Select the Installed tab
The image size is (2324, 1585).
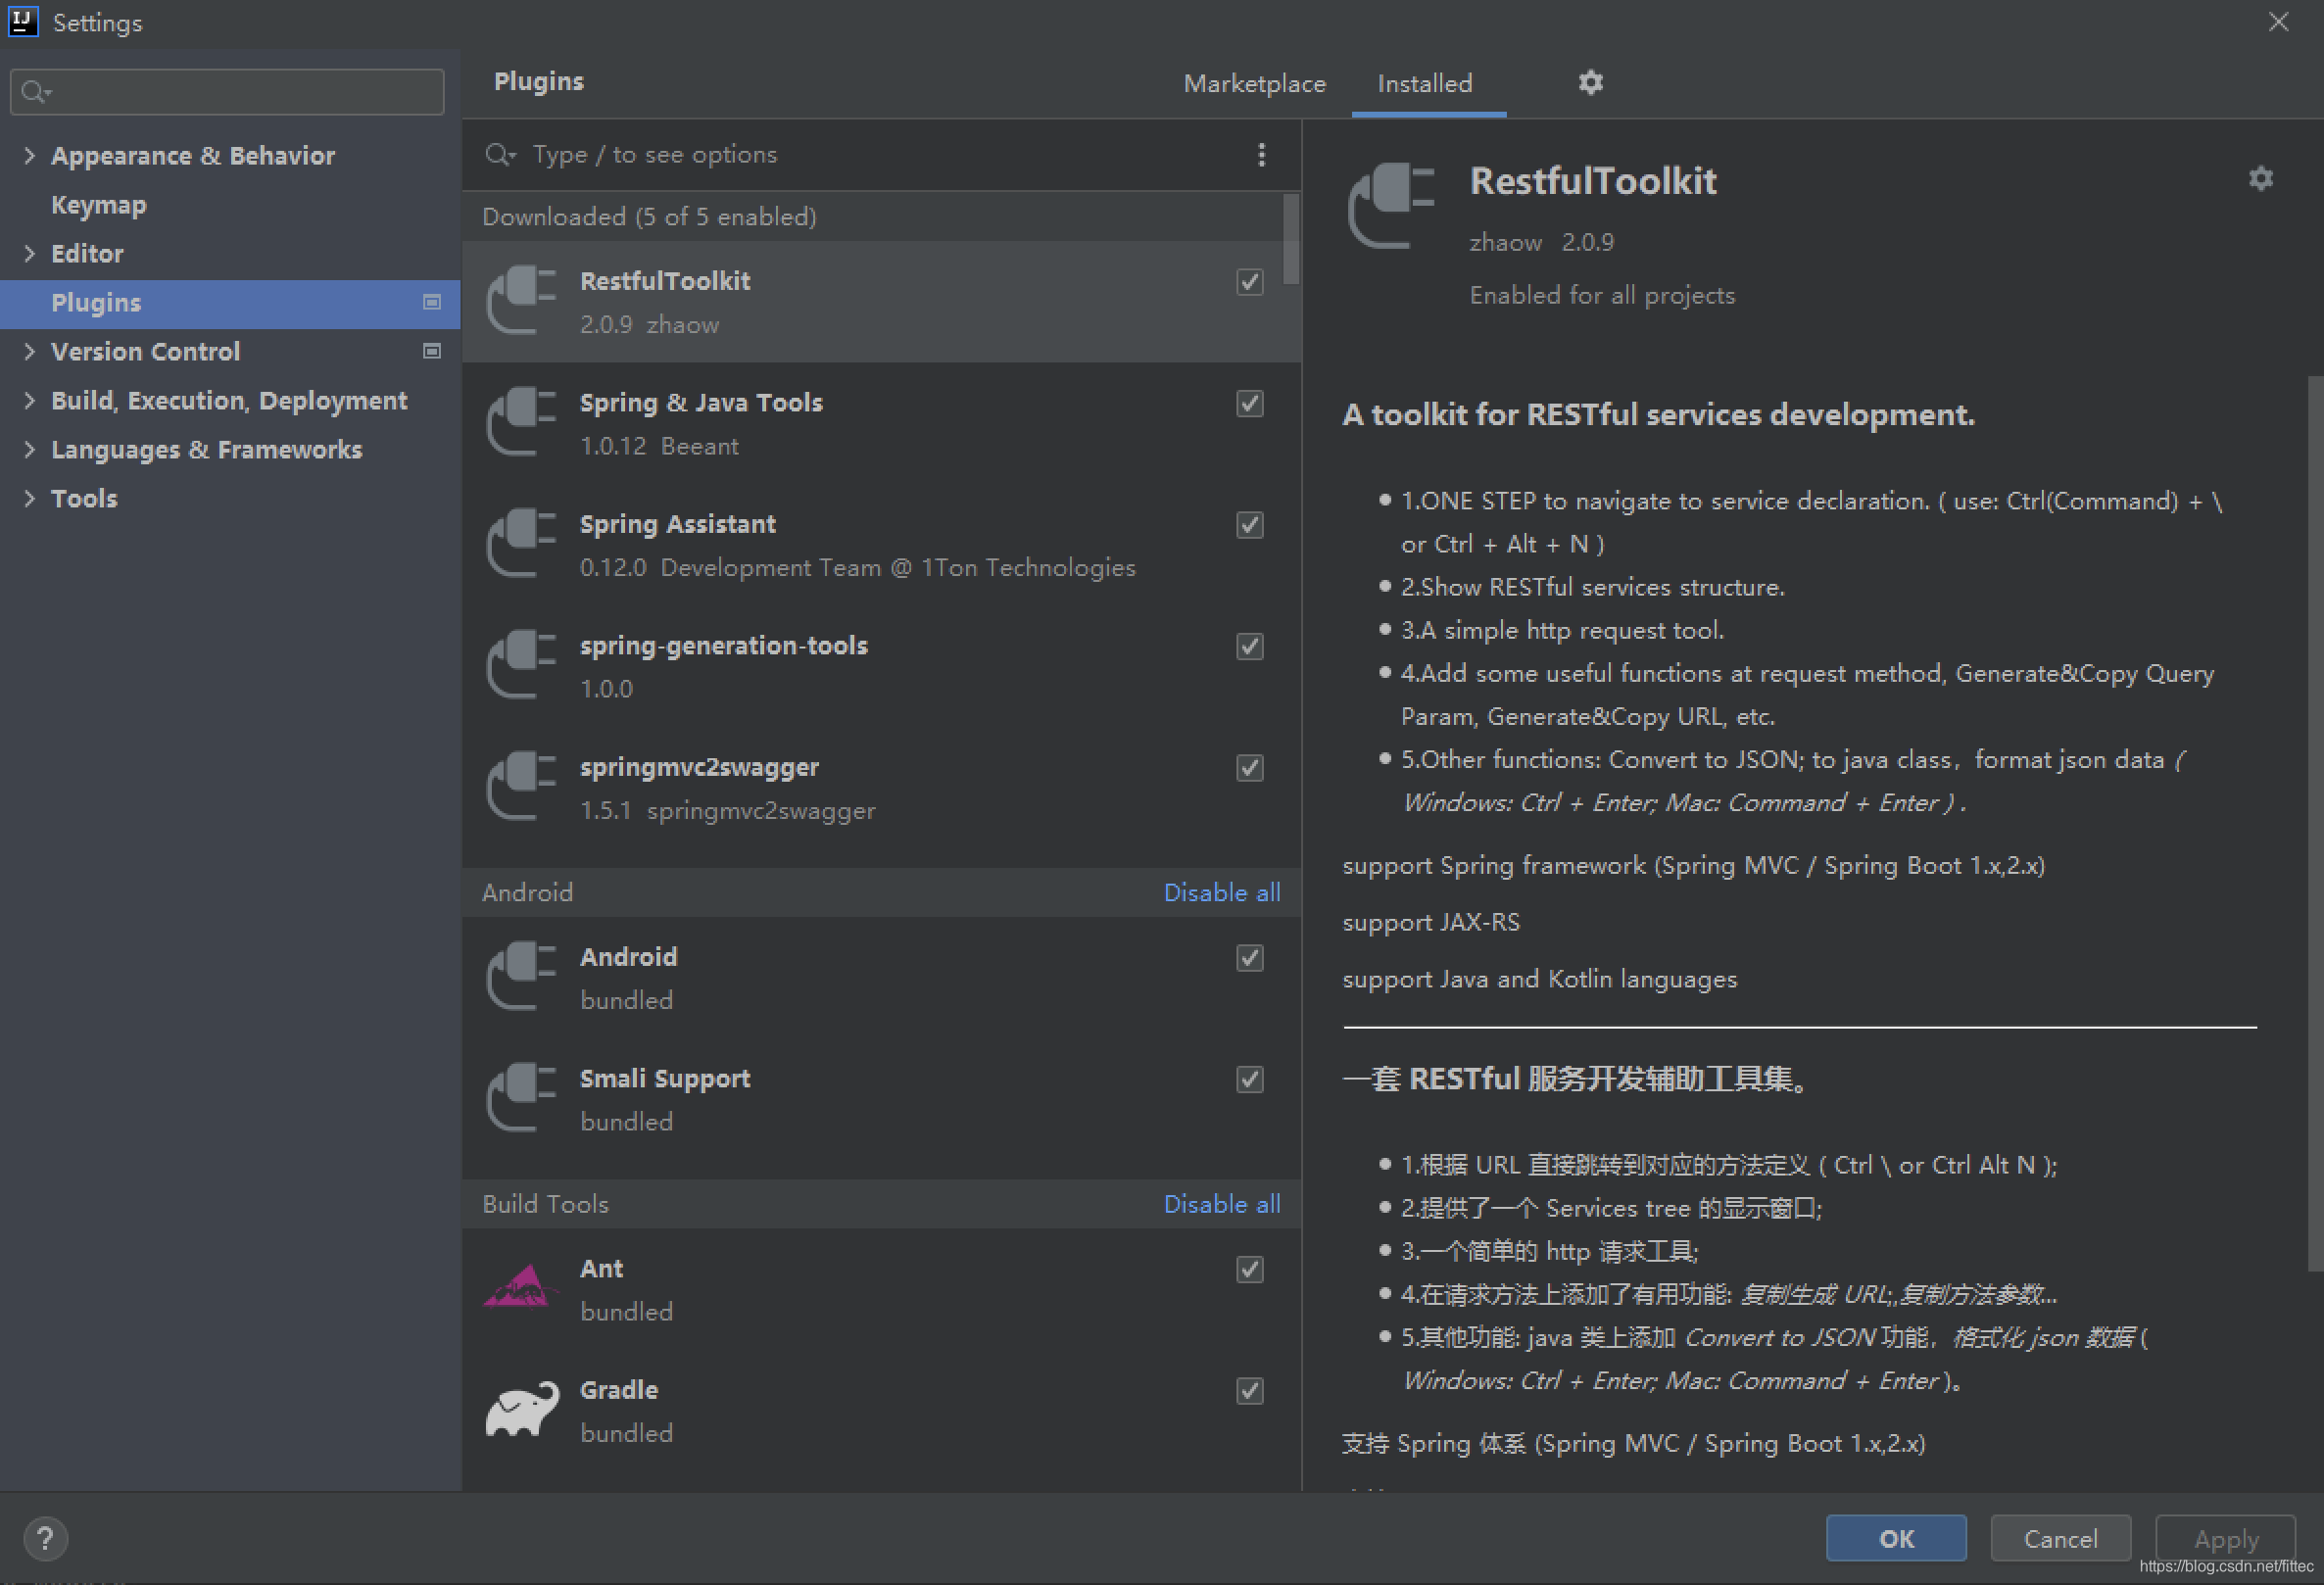[x=1424, y=83]
